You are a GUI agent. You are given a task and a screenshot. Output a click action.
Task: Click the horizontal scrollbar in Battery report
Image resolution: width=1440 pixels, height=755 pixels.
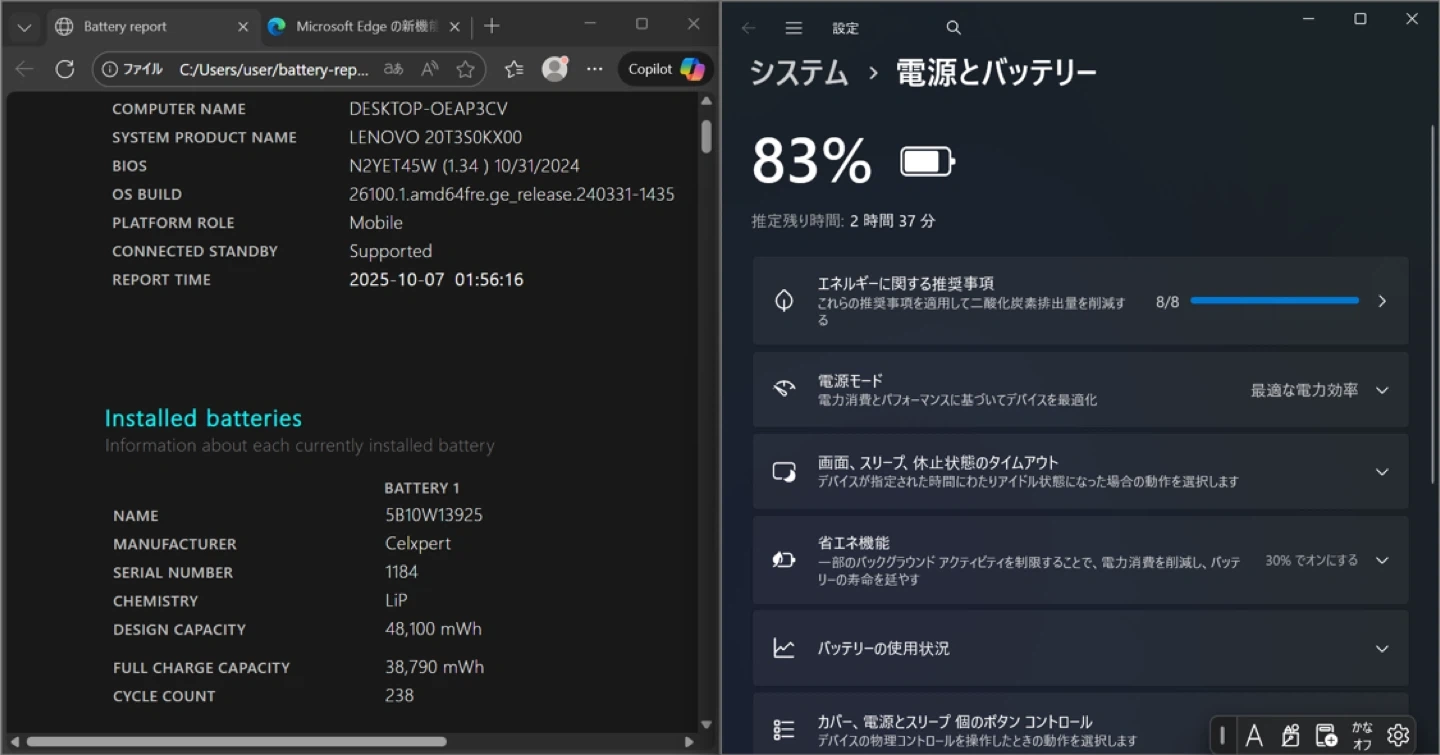pos(236,742)
